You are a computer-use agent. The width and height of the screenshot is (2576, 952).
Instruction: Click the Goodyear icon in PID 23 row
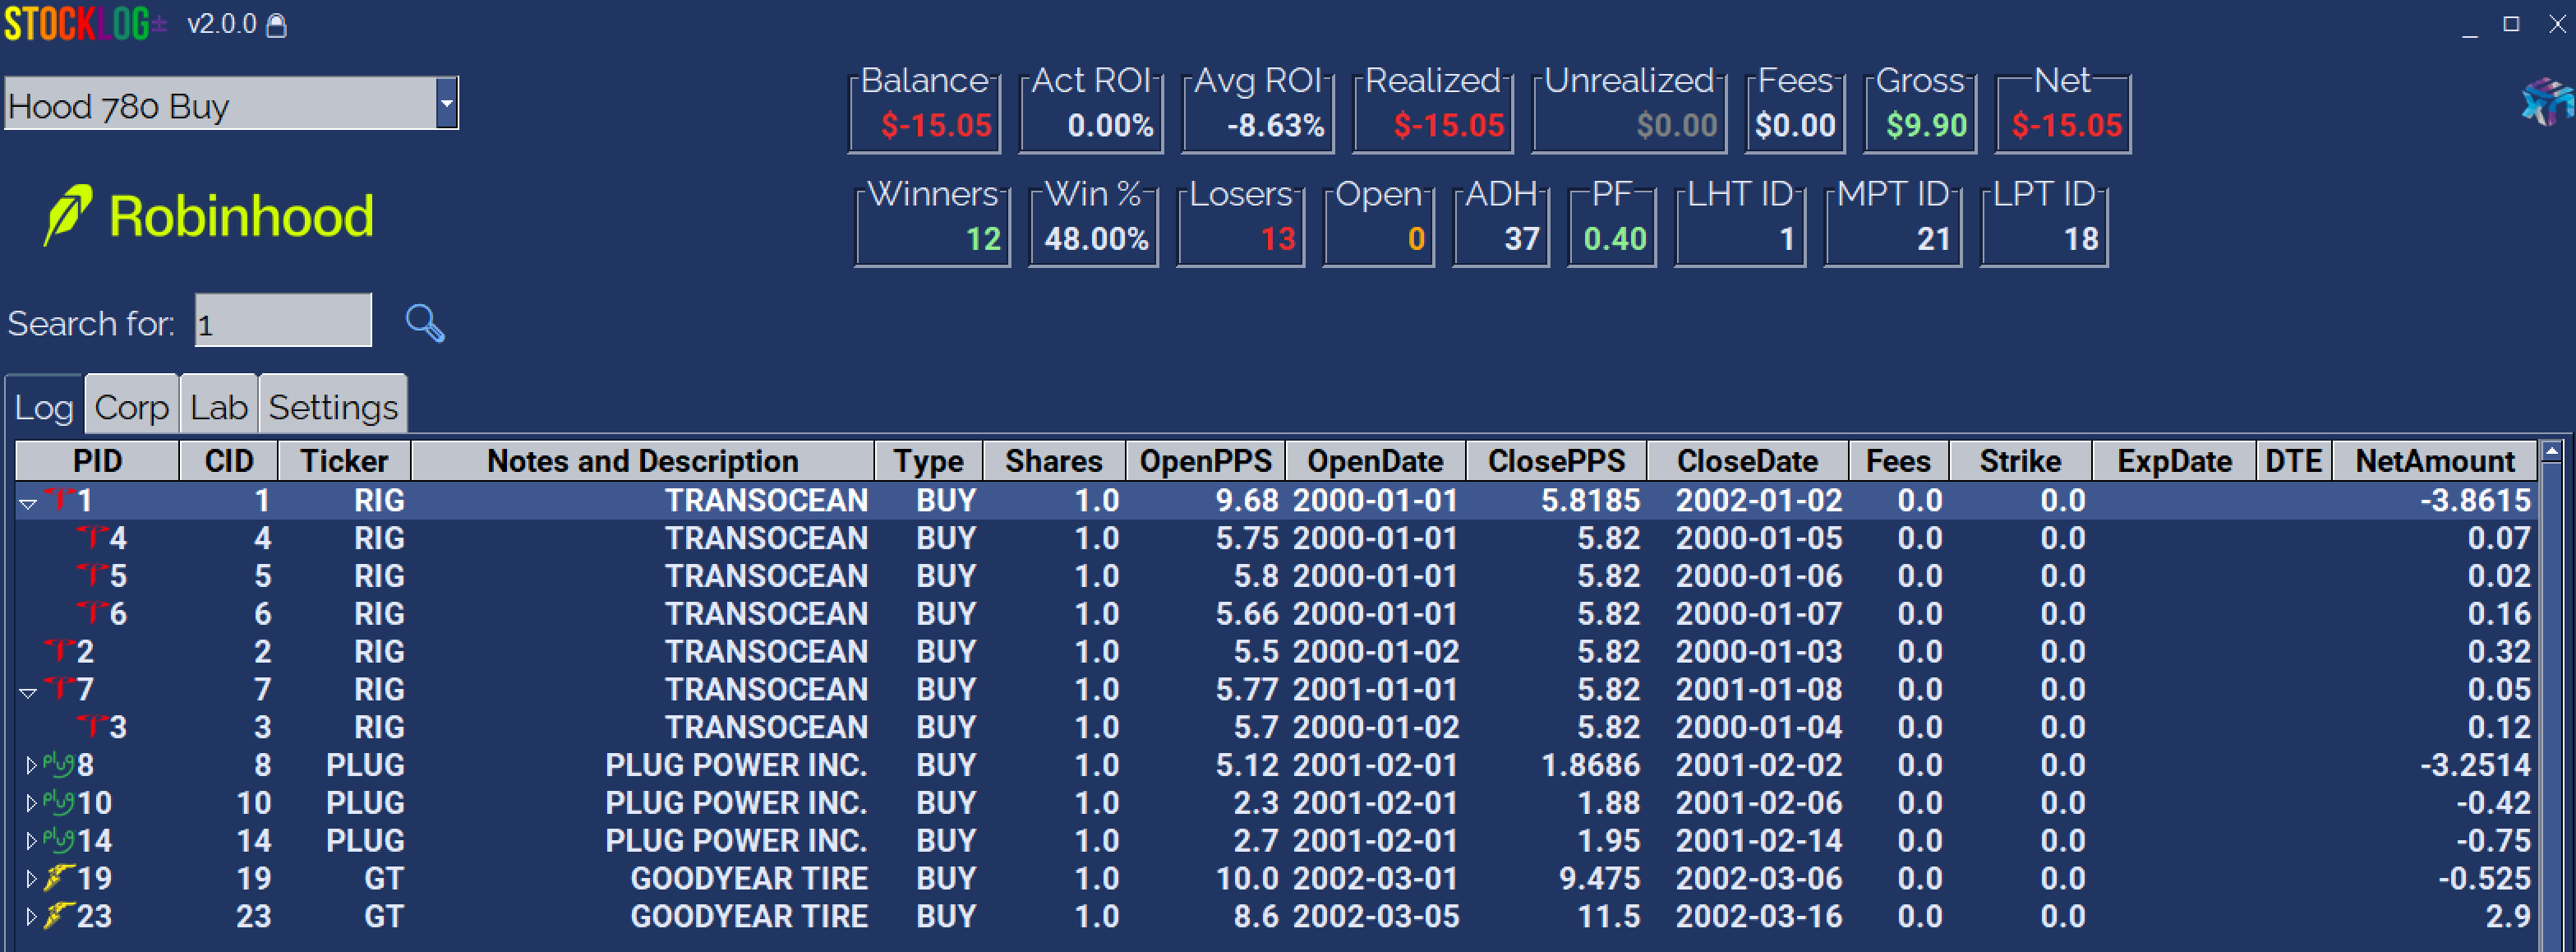click(58, 916)
